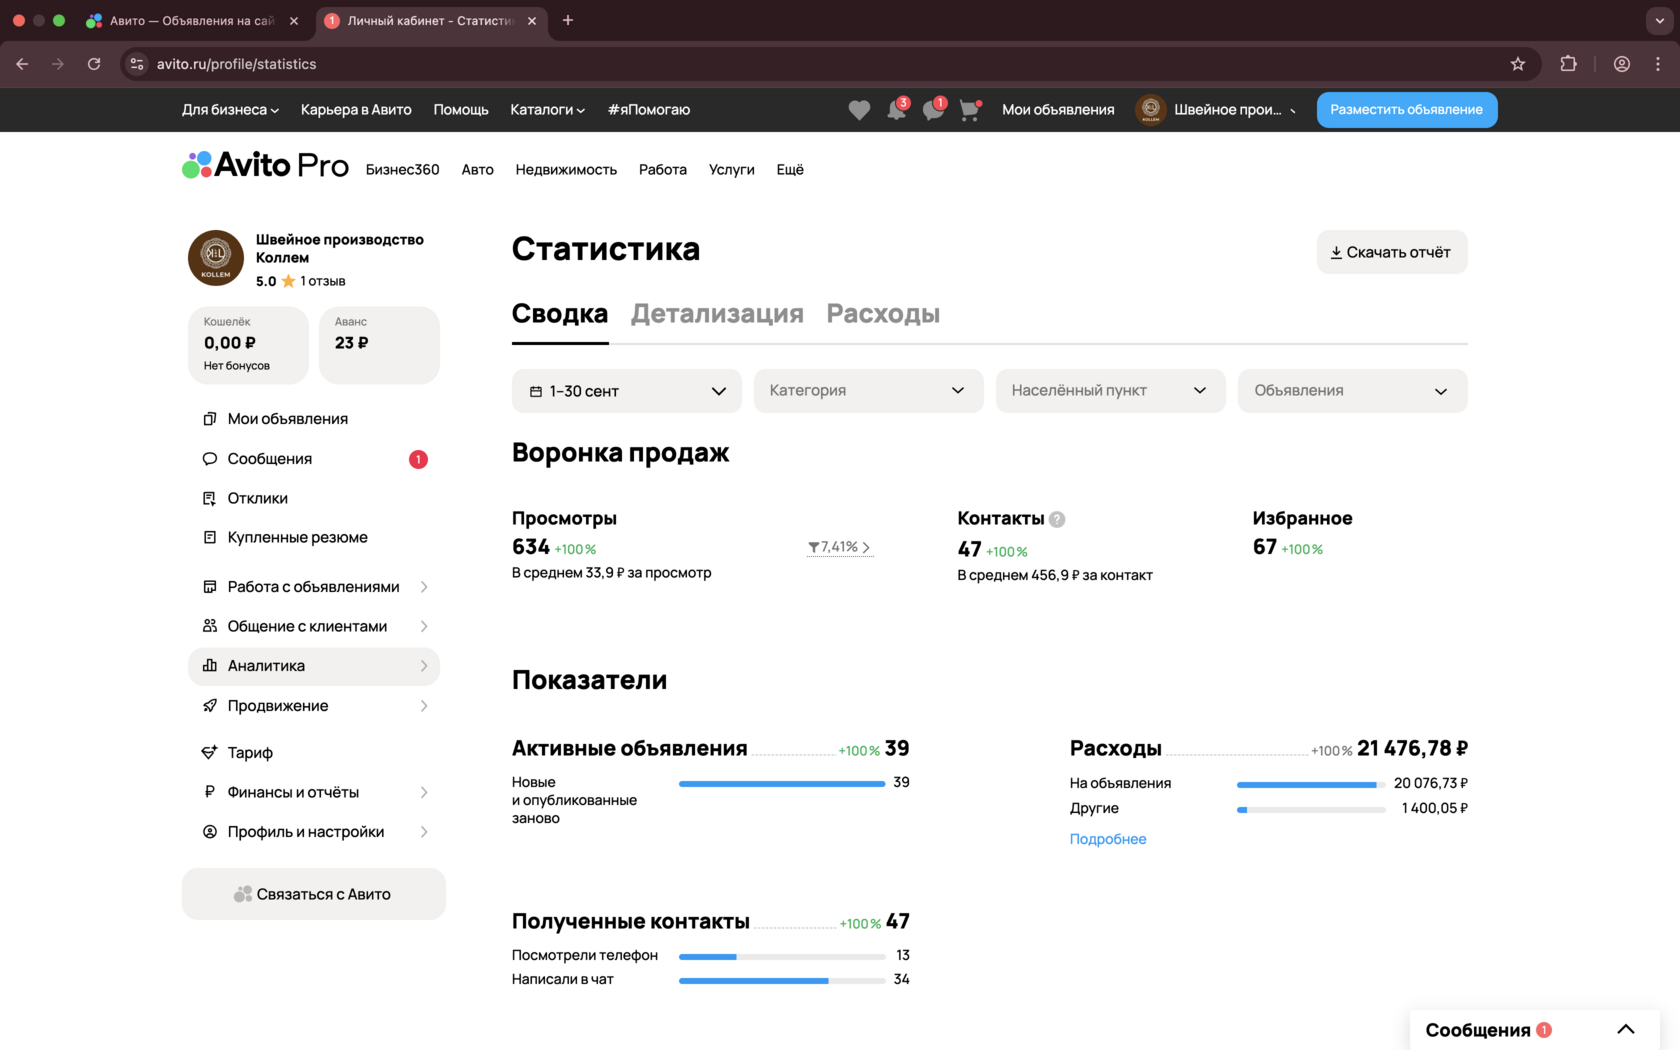Open the Услуги section
Screen dimensions: 1680x1050
click(x=732, y=170)
